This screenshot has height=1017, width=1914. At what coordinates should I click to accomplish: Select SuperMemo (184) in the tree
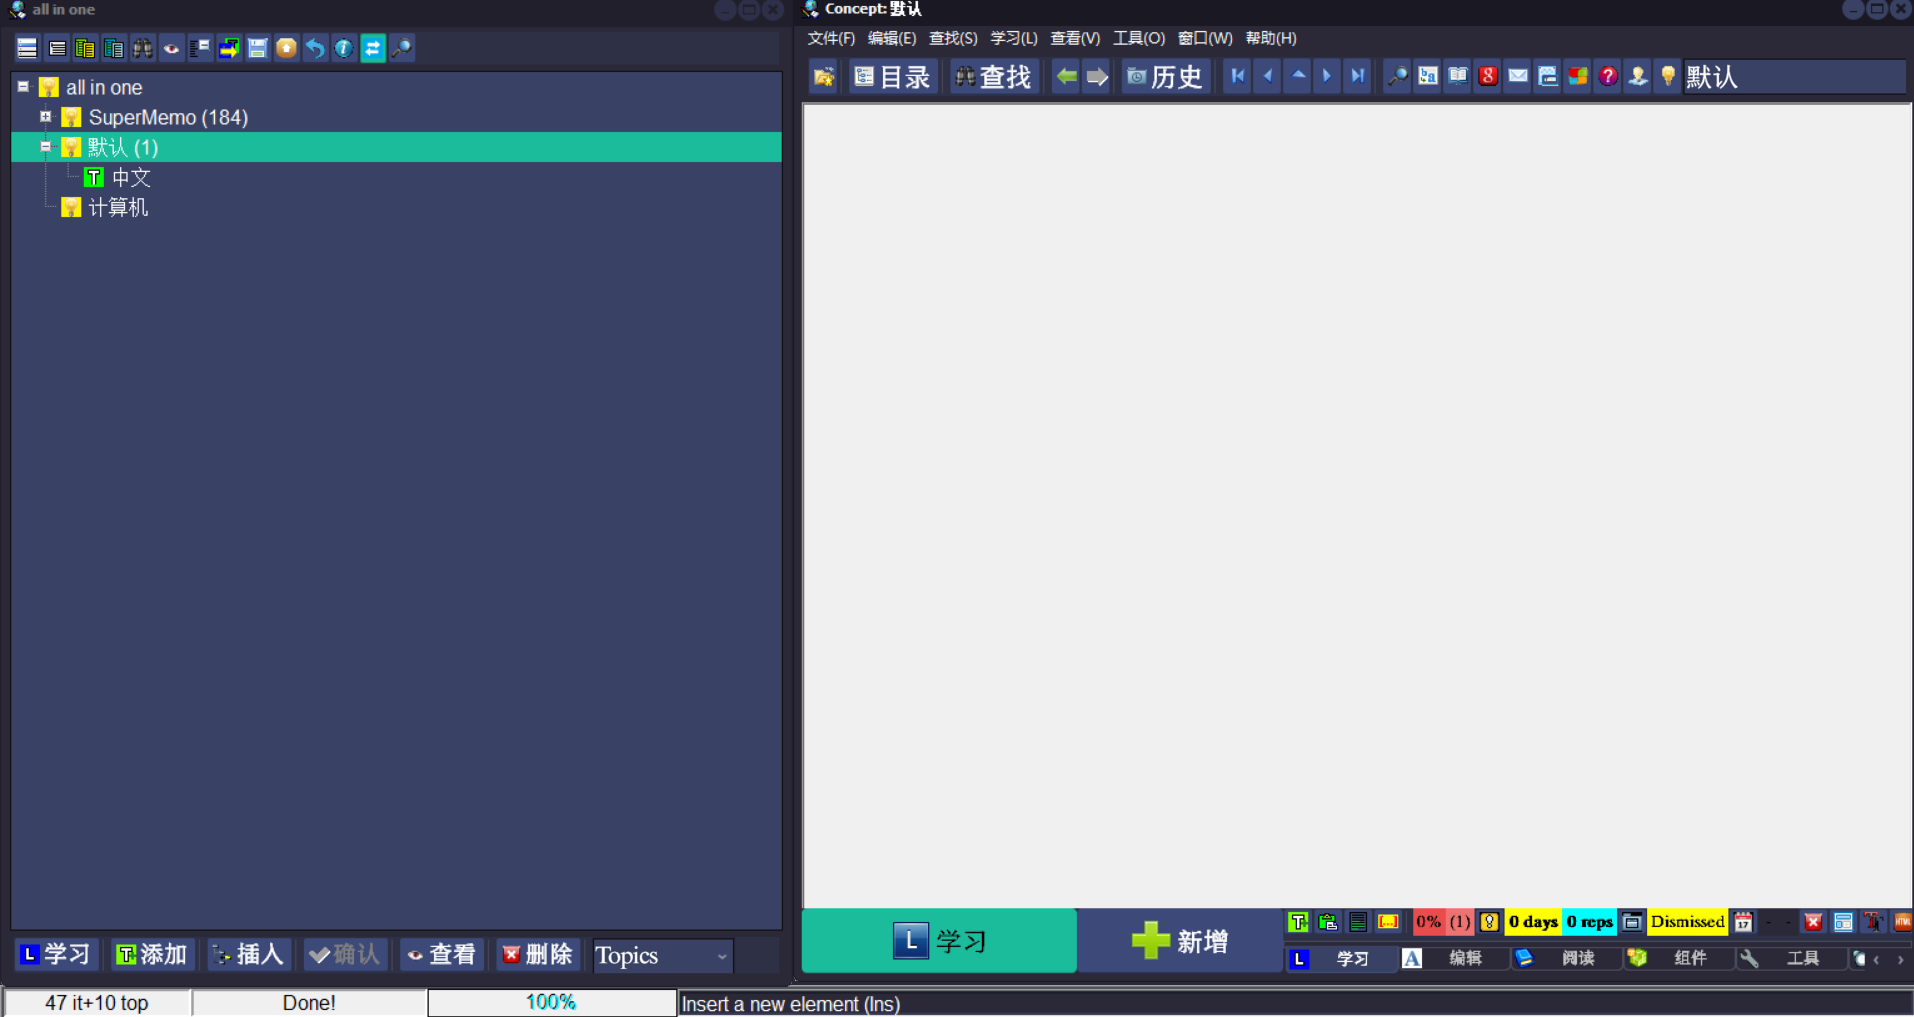coord(168,117)
